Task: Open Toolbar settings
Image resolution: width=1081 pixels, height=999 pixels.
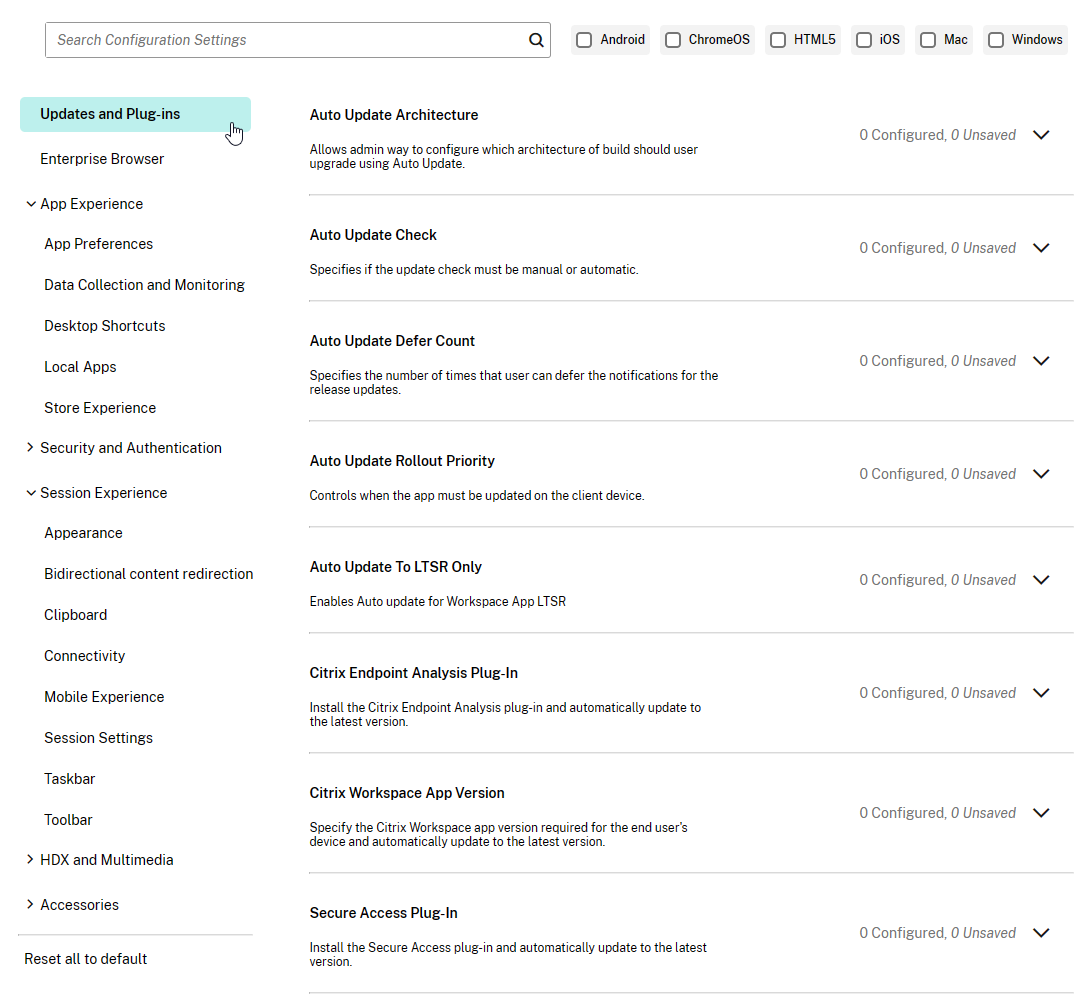Action: [68, 820]
